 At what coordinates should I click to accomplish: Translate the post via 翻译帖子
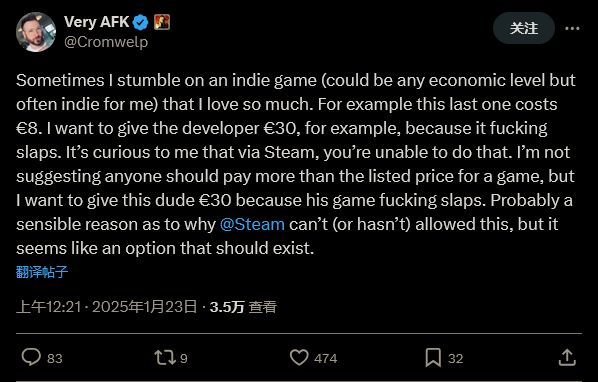(42, 272)
